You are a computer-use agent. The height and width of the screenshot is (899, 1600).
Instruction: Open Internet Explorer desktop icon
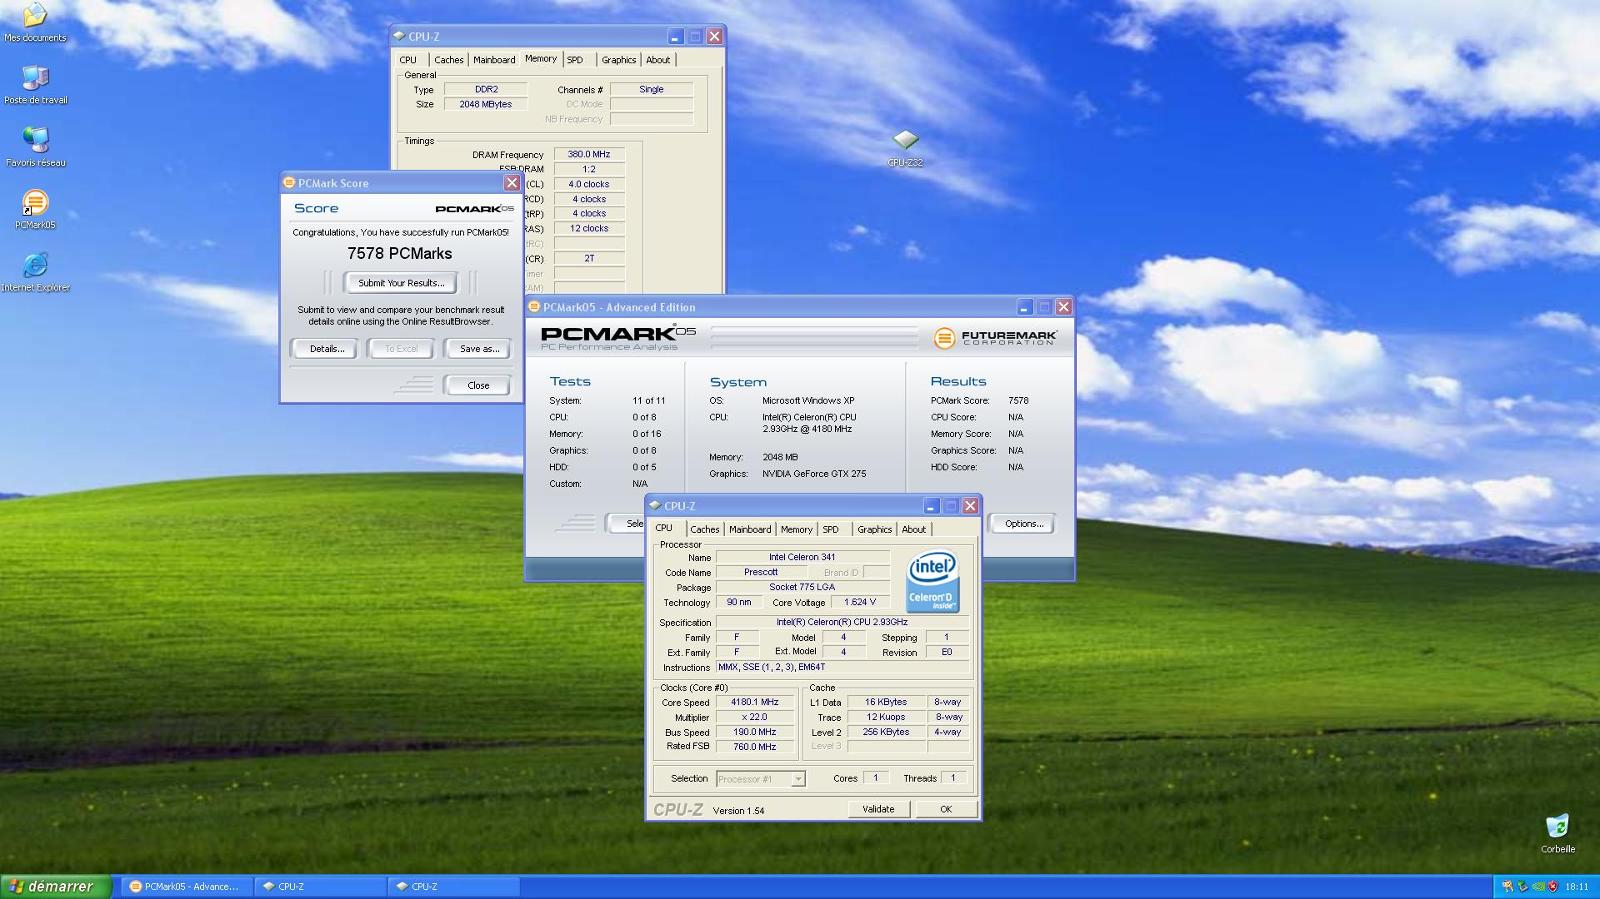coord(35,272)
